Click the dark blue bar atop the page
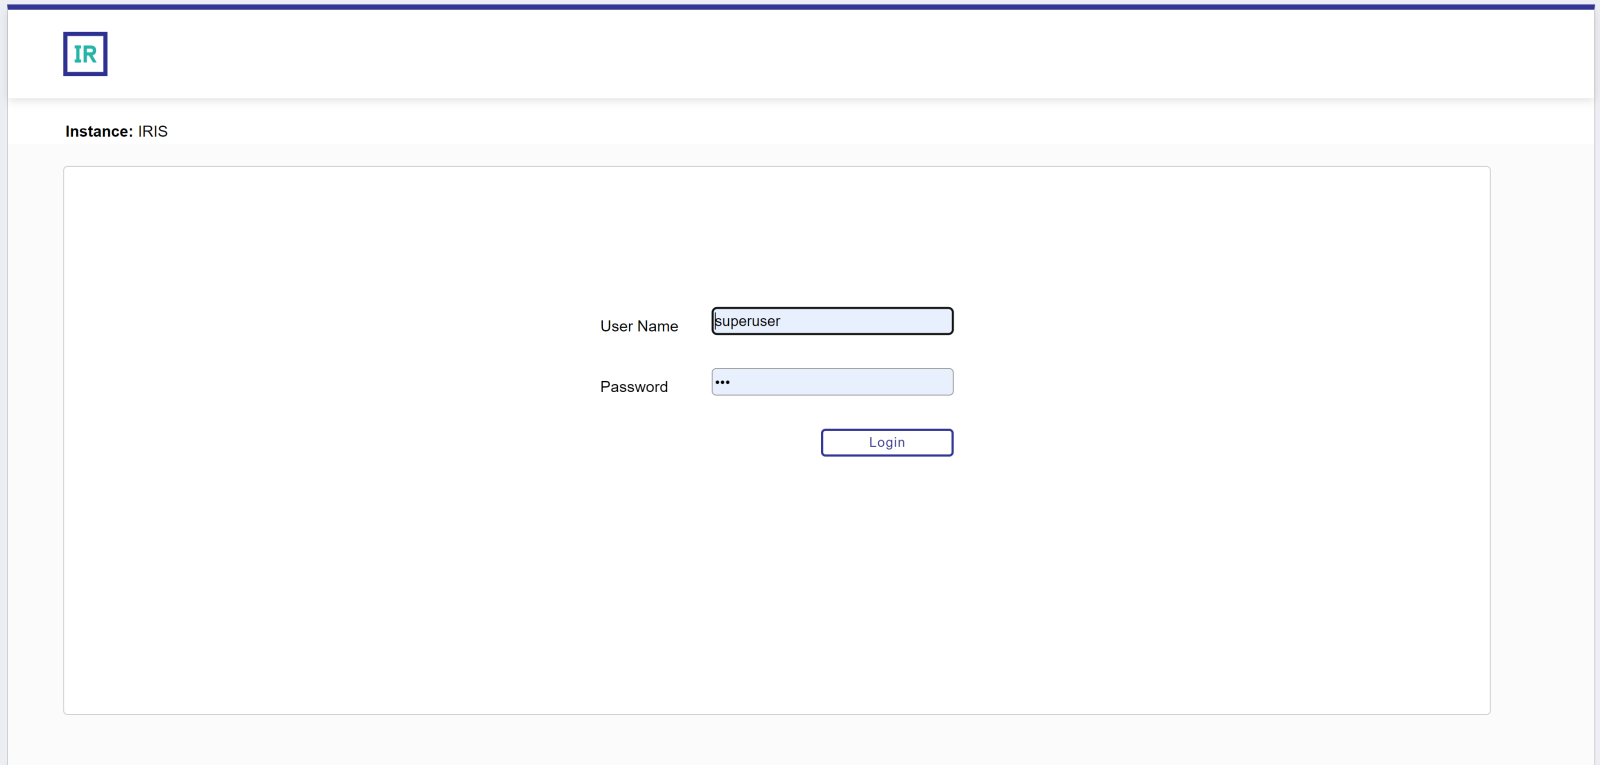The height and width of the screenshot is (765, 1600). pyautogui.click(x=800, y=7)
